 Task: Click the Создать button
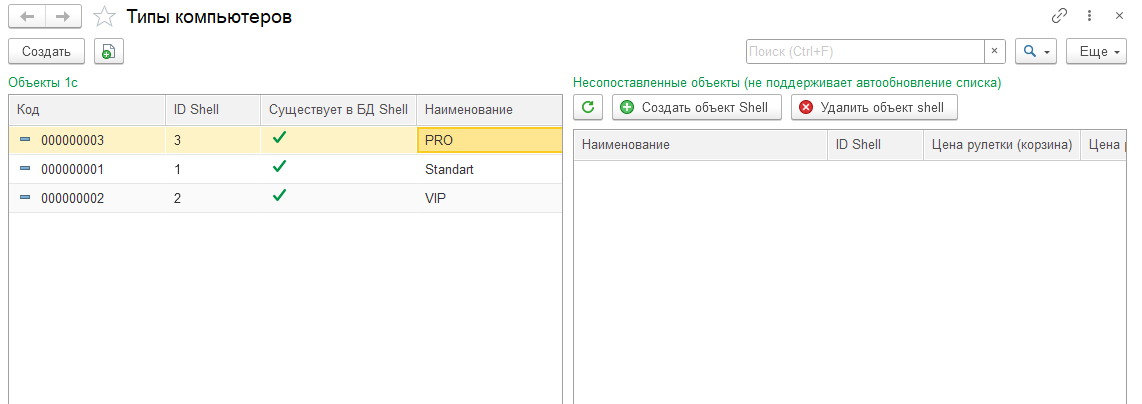(46, 52)
